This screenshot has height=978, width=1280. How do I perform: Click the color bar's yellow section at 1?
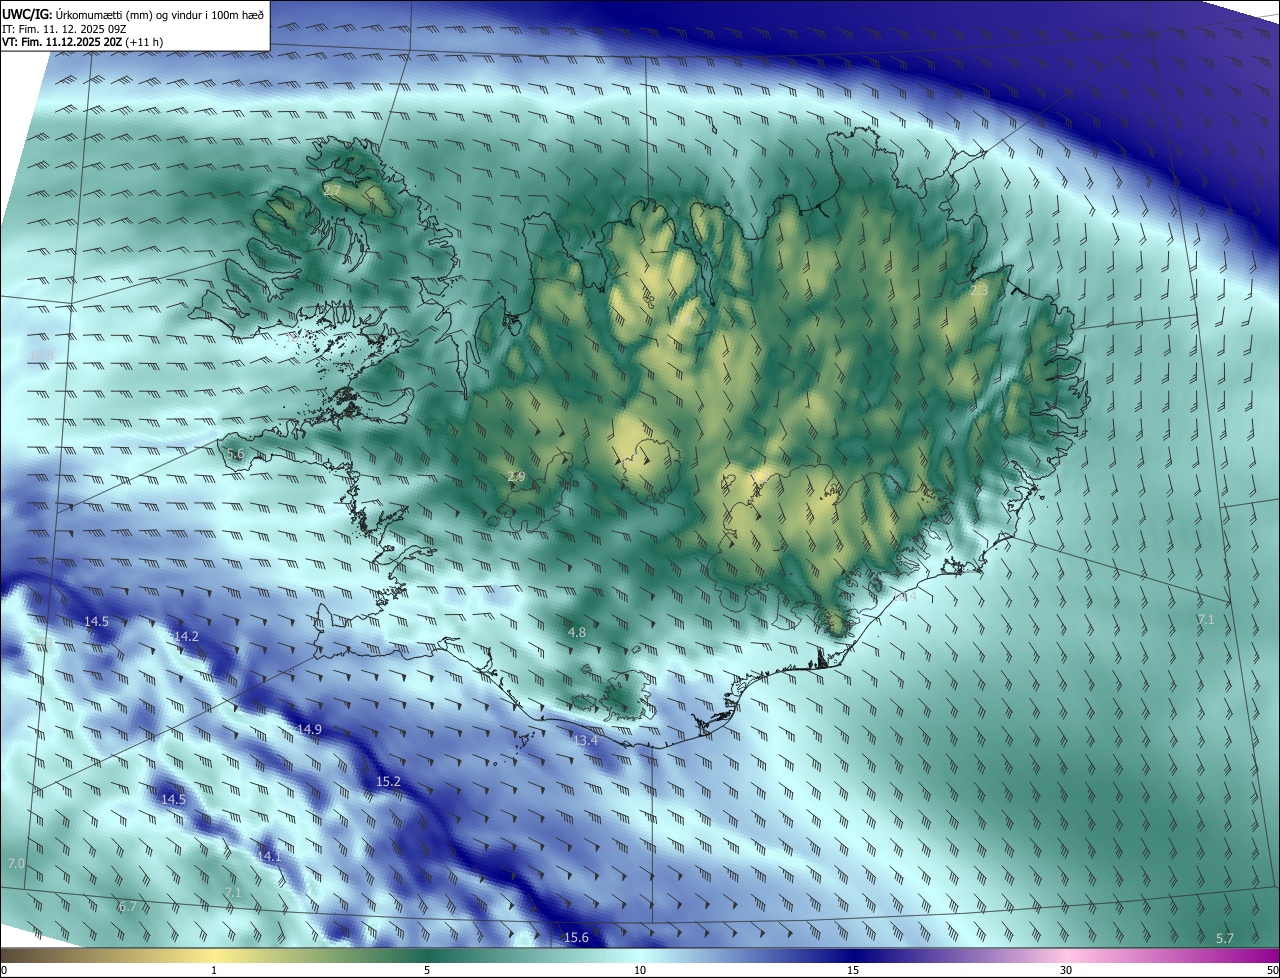click(214, 956)
